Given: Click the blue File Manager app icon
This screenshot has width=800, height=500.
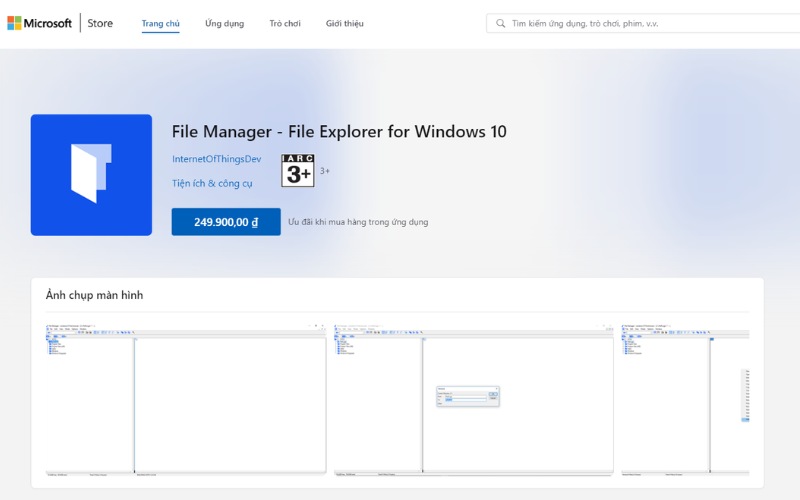Looking at the screenshot, I should [x=91, y=175].
